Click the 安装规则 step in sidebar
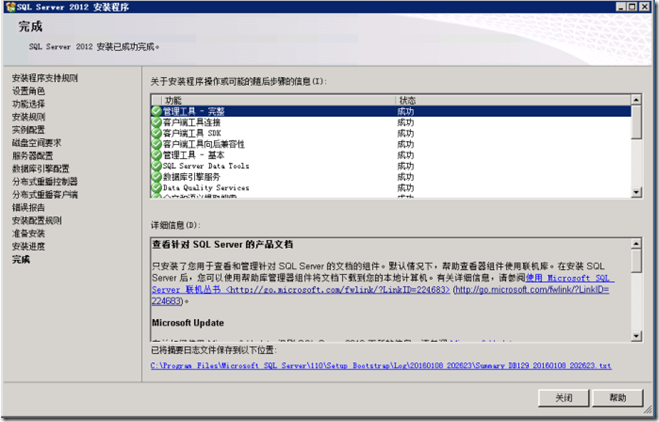The height and width of the screenshot is (422, 659). [x=28, y=117]
